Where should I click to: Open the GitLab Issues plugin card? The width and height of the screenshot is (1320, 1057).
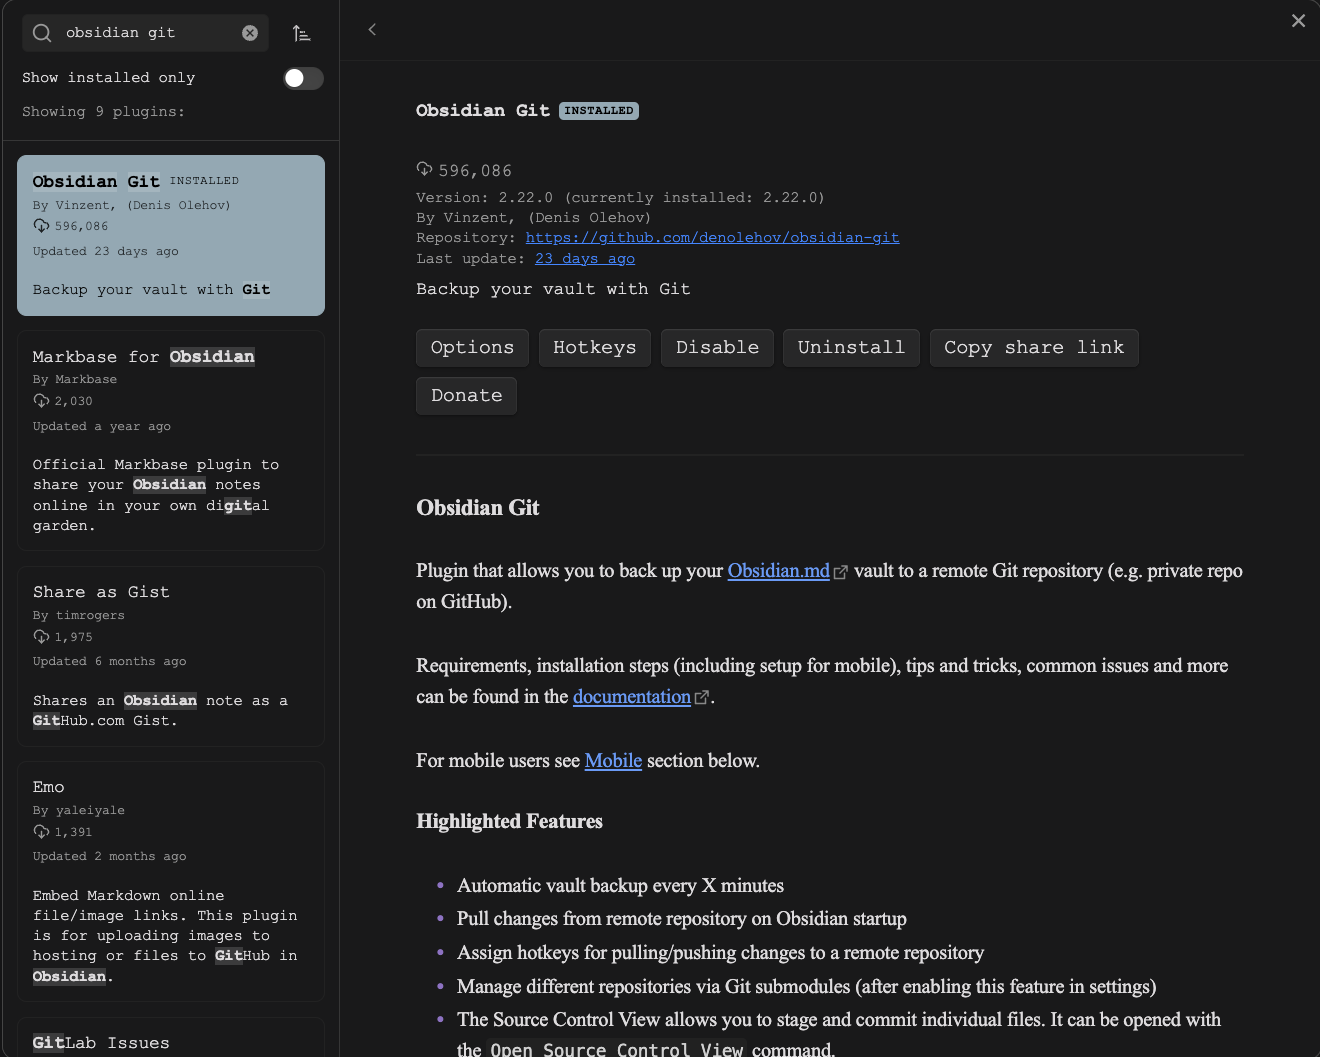click(x=171, y=1038)
